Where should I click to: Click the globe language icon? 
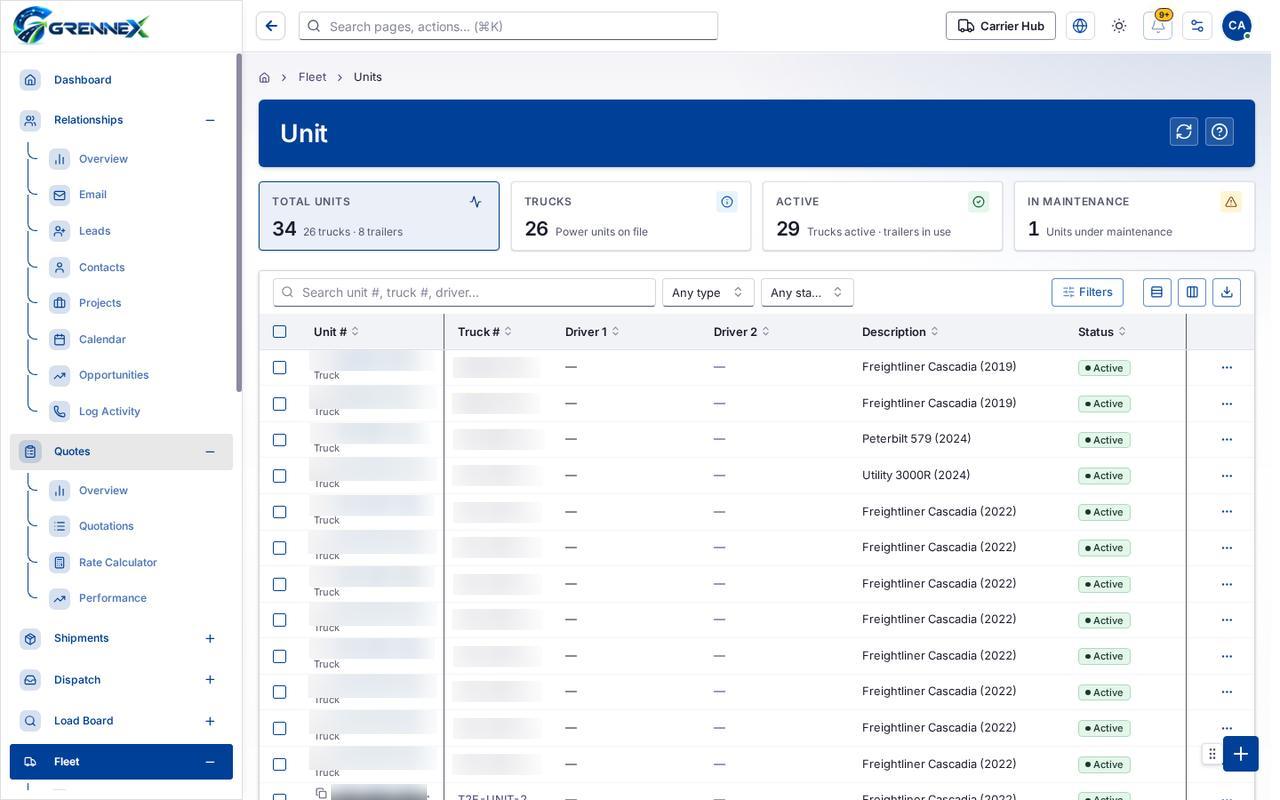(x=1080, y=26)
